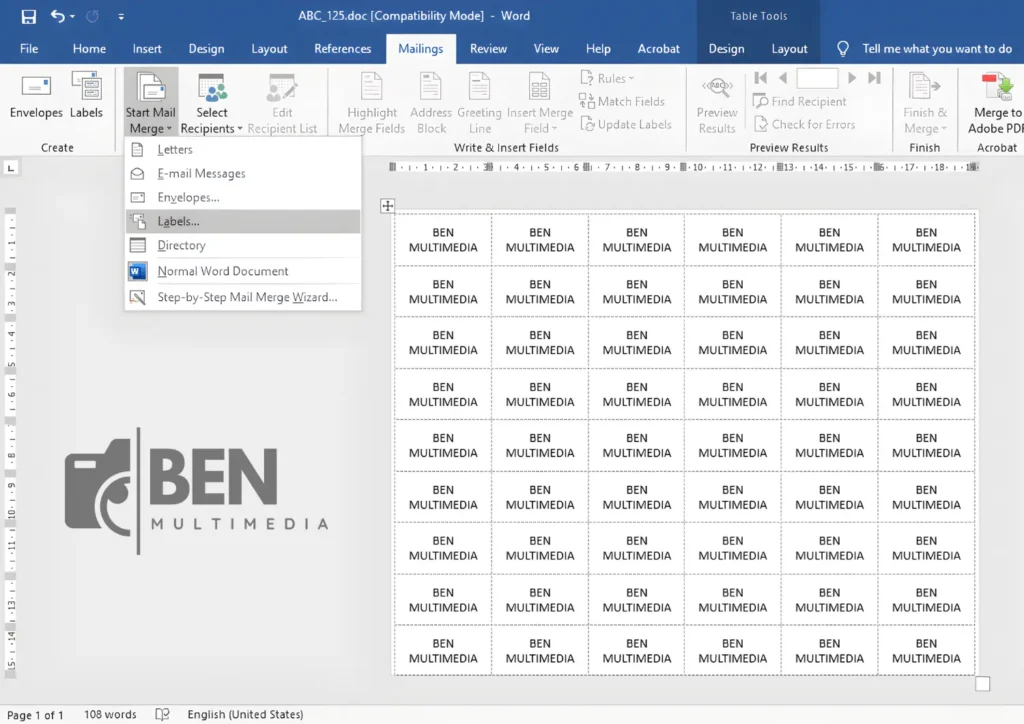Select Normal Word Document menu entry
Viewport: 1024px width, 724px height.
tap(222, 271)
